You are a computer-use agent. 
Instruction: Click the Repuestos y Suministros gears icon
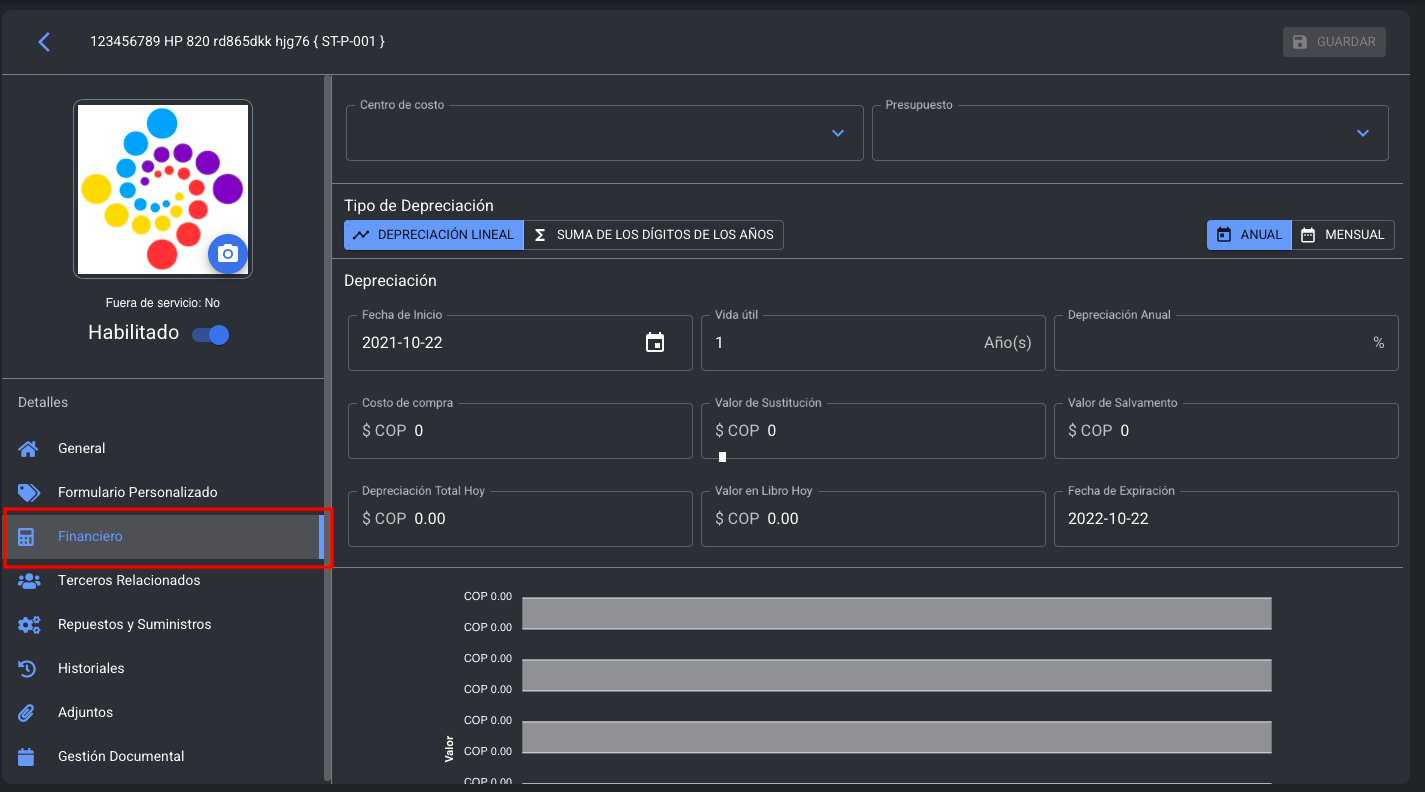coord(28,625)
